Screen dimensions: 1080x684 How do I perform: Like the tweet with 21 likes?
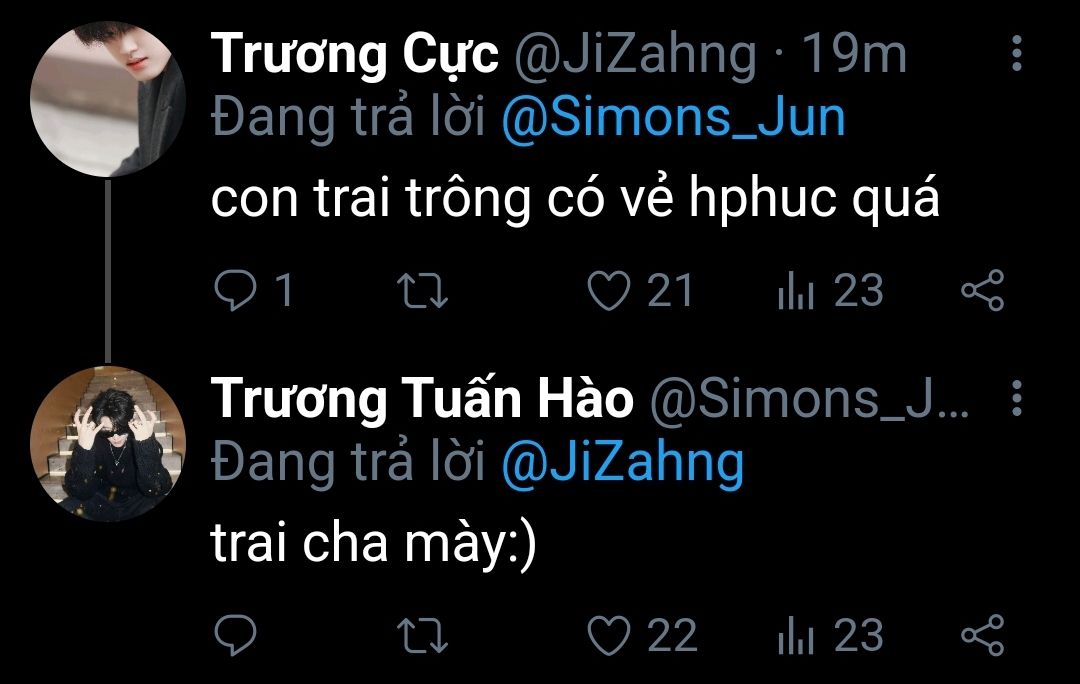pyautogui.click(x=606, y=291)
